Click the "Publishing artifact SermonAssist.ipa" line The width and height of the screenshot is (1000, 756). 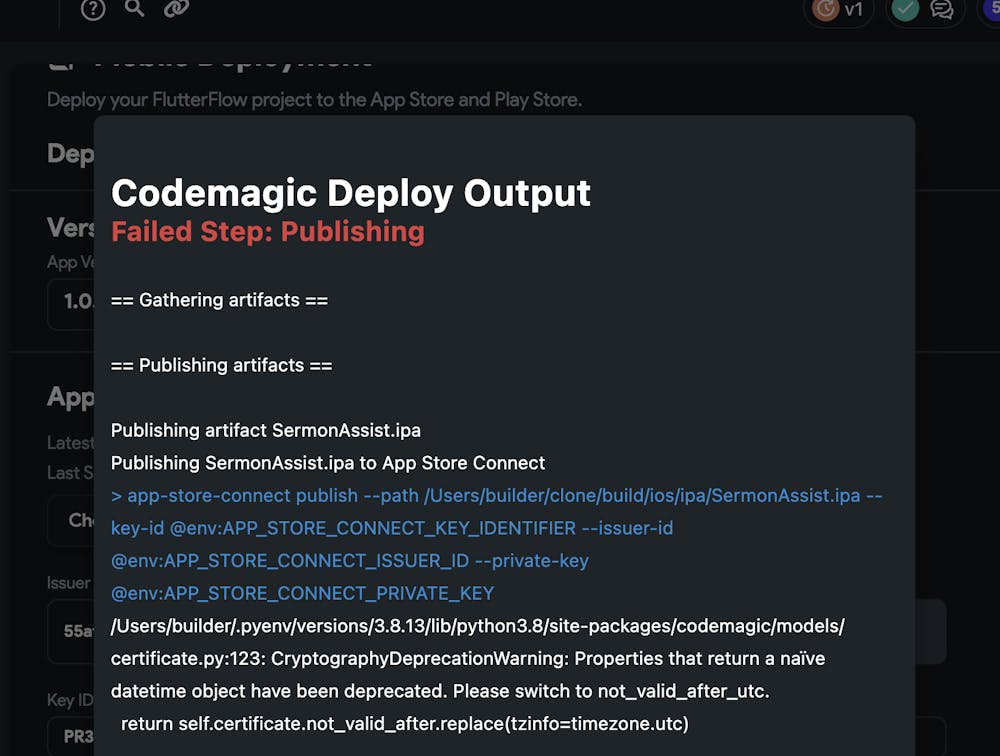[266, 431]
